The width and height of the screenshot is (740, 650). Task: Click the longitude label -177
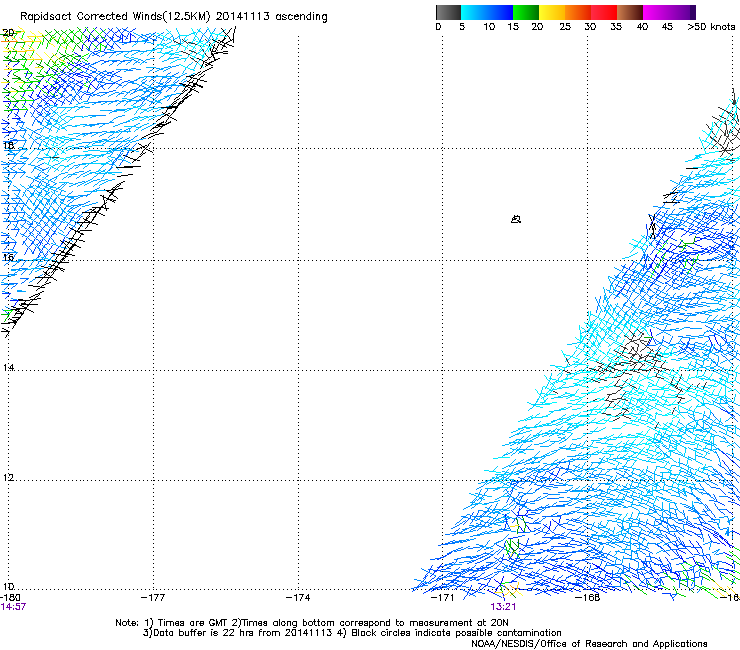[x=153, y=598]
